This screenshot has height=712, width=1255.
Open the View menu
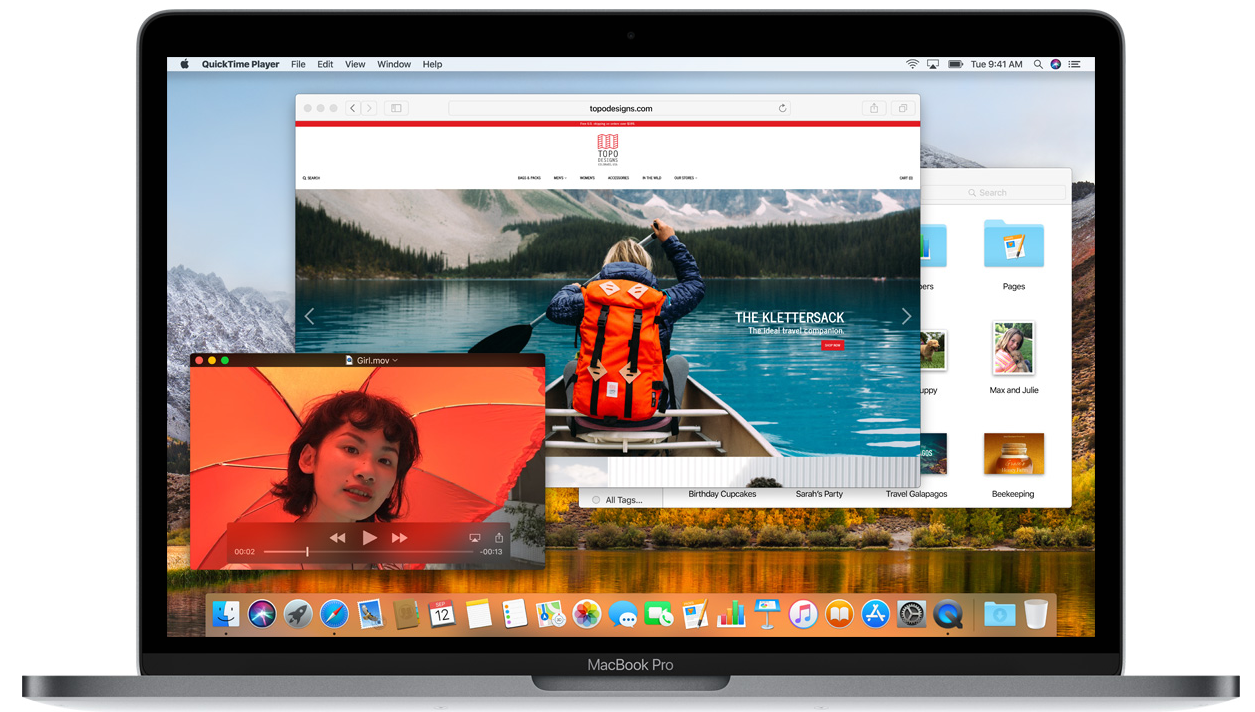coord(355,64)
